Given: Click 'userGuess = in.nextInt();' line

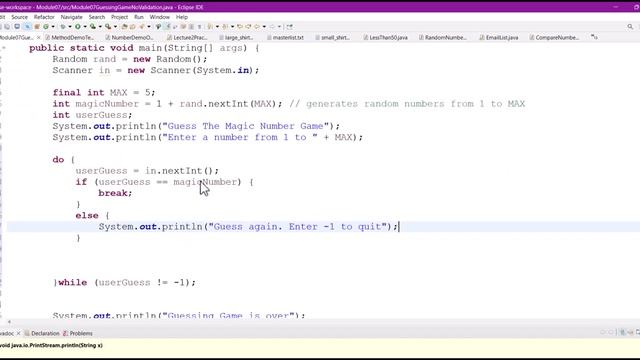Looking at the screenshot, I should [147, 171].
